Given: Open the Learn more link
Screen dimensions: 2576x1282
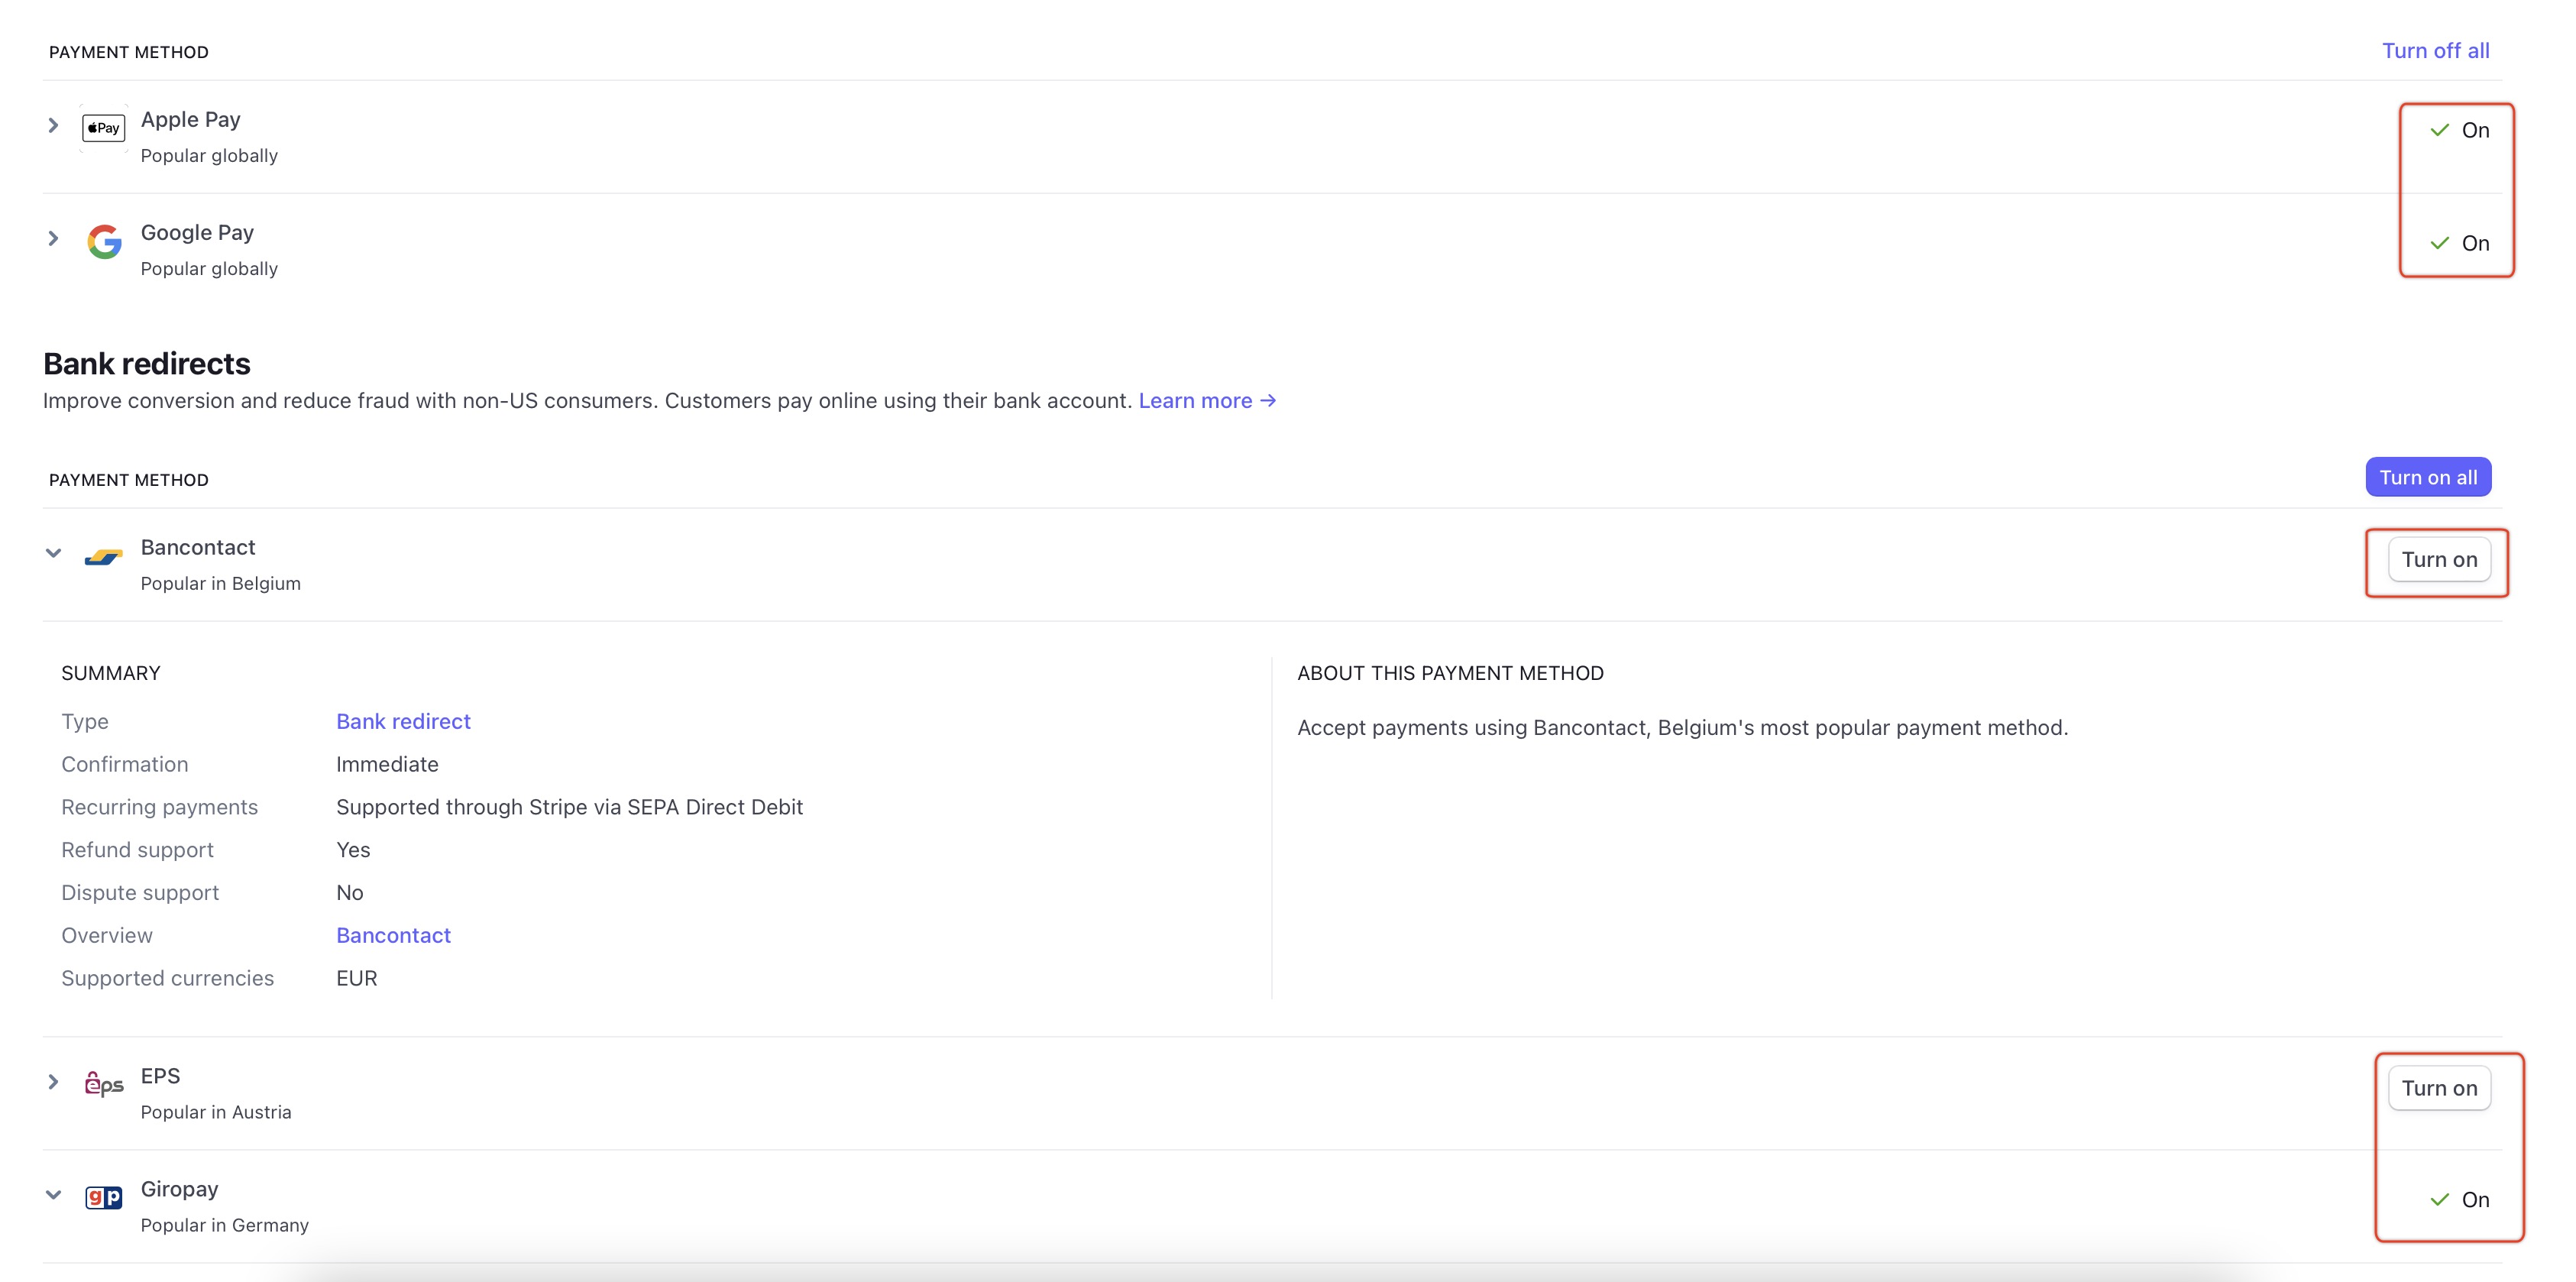Looking at the screenshot, I should tap(1206, 401).
